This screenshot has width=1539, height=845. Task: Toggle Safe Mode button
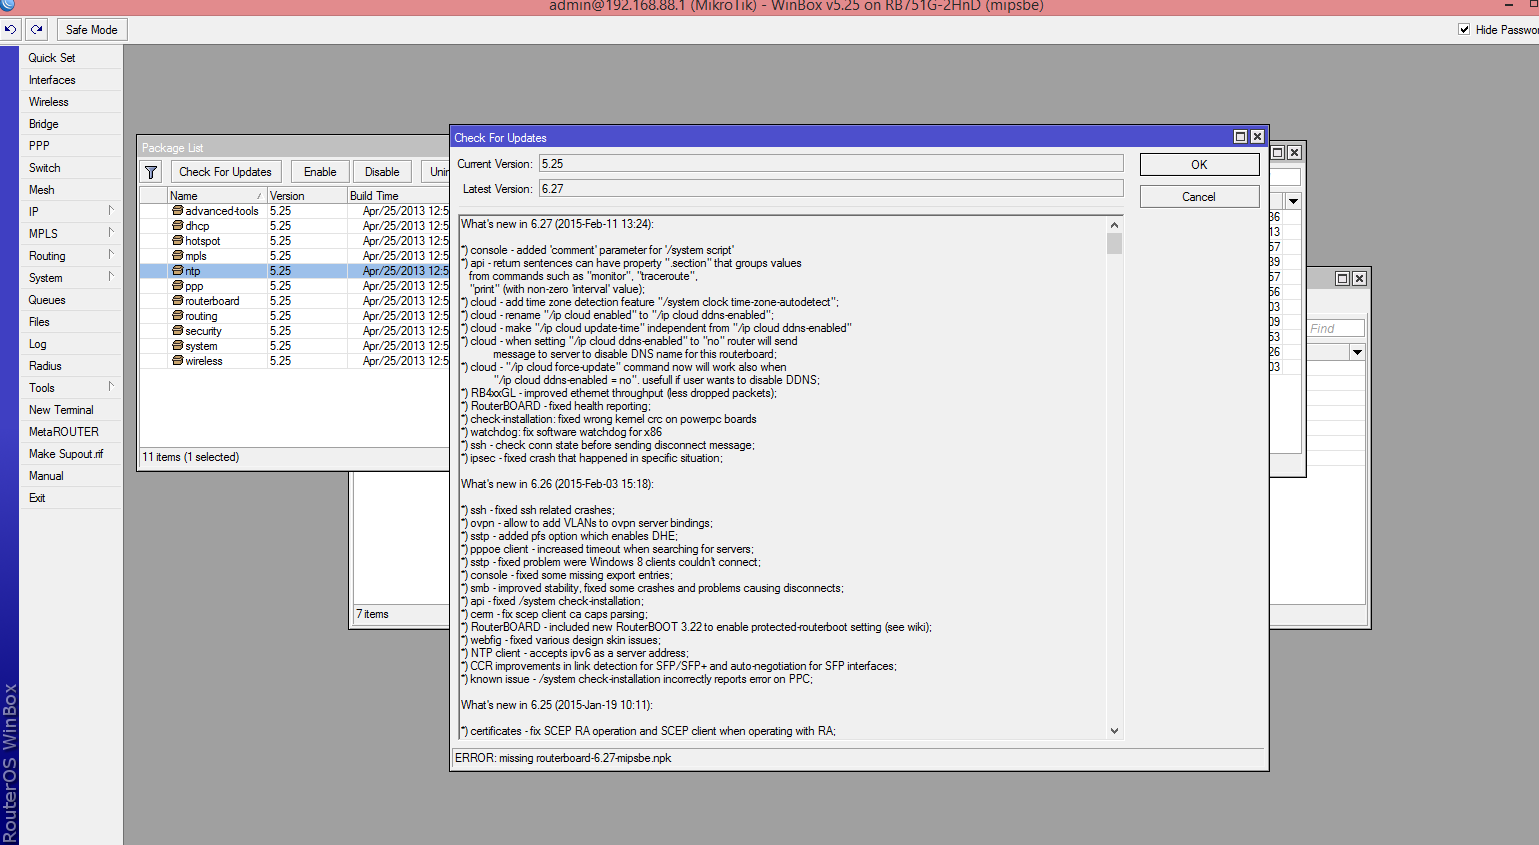click(91, 30)
